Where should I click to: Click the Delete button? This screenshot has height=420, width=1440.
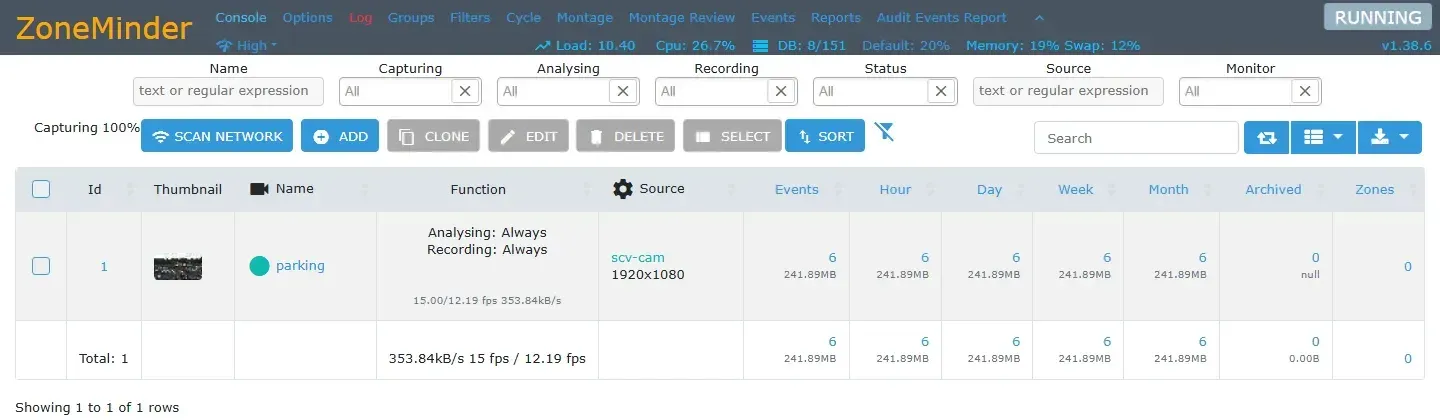coord(625,136)
